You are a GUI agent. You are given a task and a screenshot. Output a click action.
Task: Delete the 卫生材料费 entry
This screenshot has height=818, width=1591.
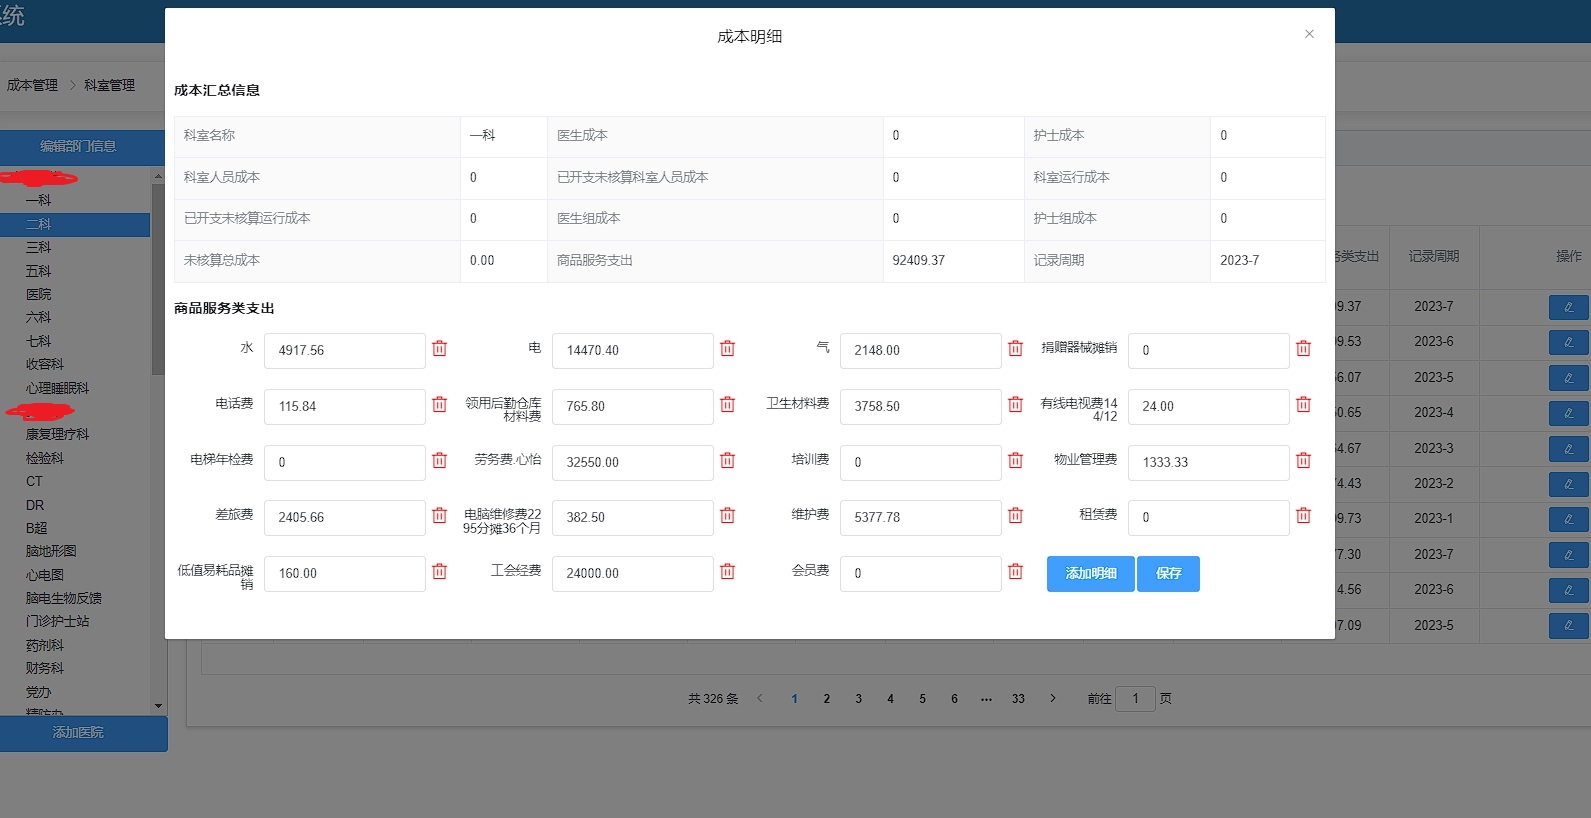click(1015, 405)
